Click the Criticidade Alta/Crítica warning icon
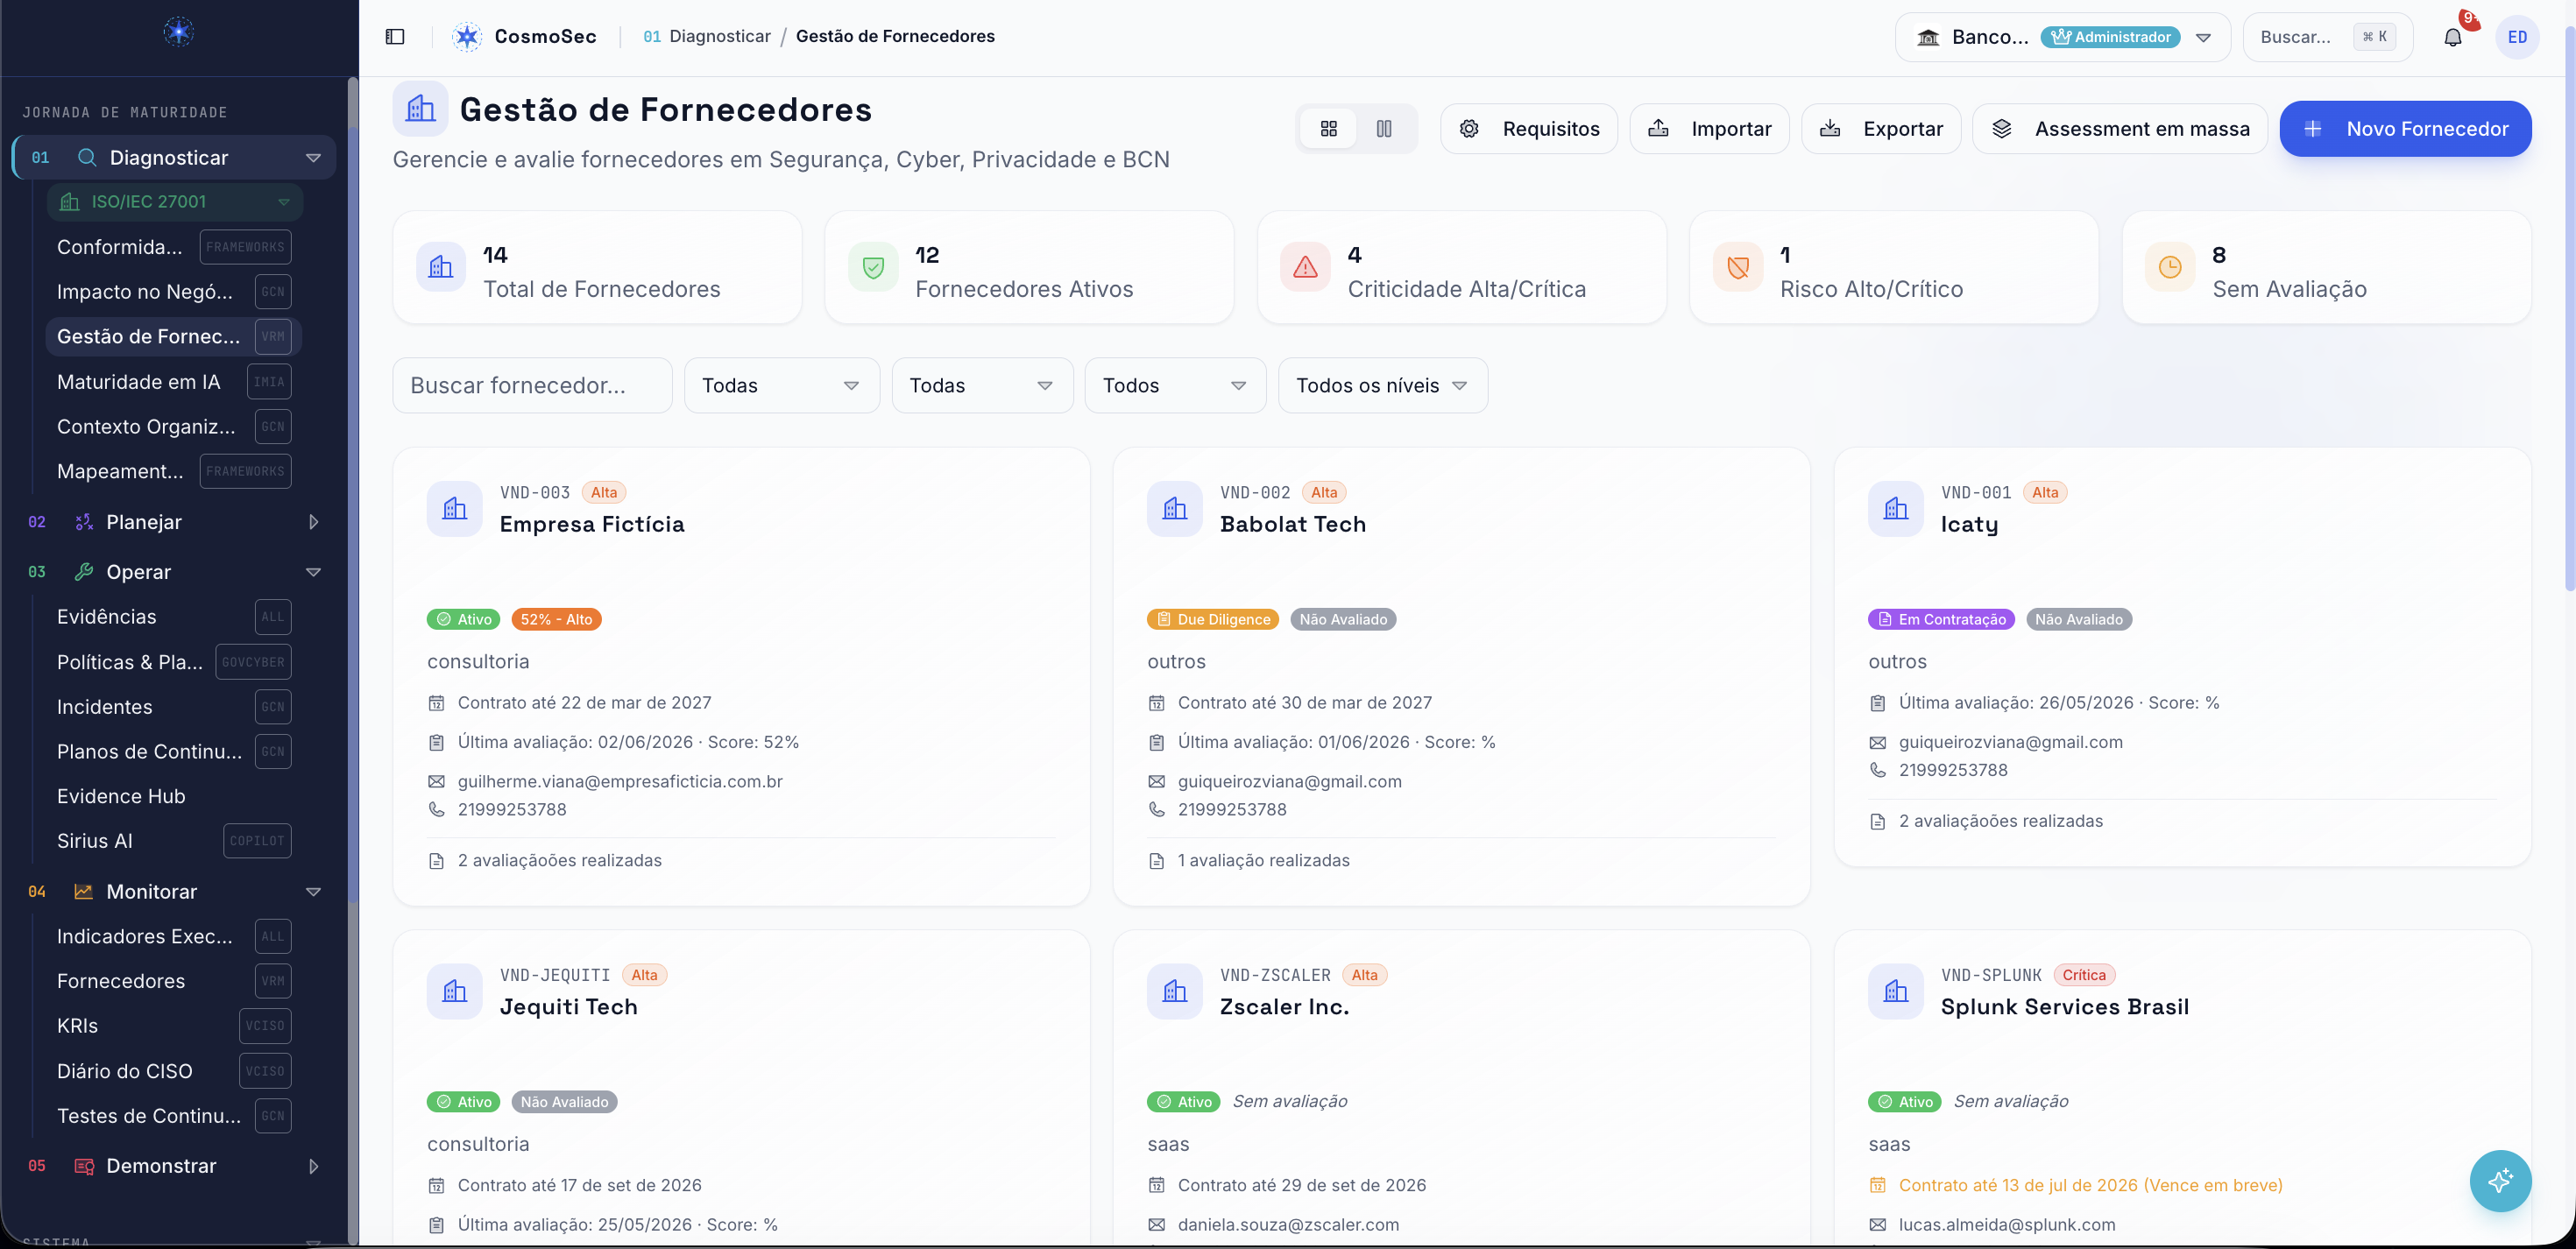 click(1305, 267)
